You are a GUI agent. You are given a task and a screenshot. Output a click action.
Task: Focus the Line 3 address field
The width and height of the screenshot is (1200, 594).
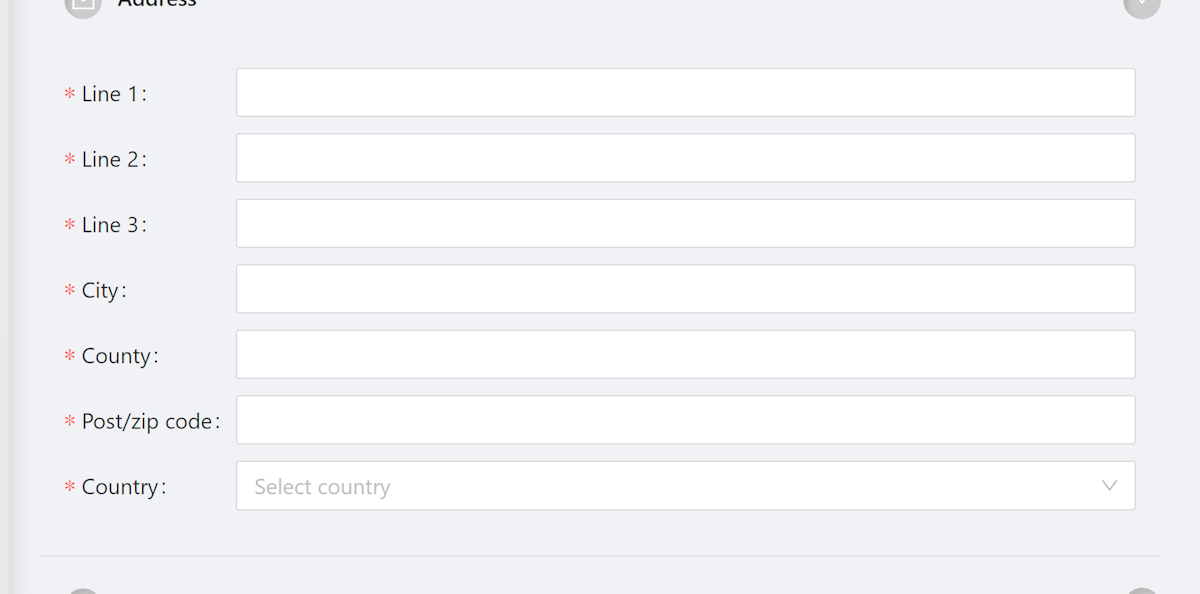[x=685, y=224]
